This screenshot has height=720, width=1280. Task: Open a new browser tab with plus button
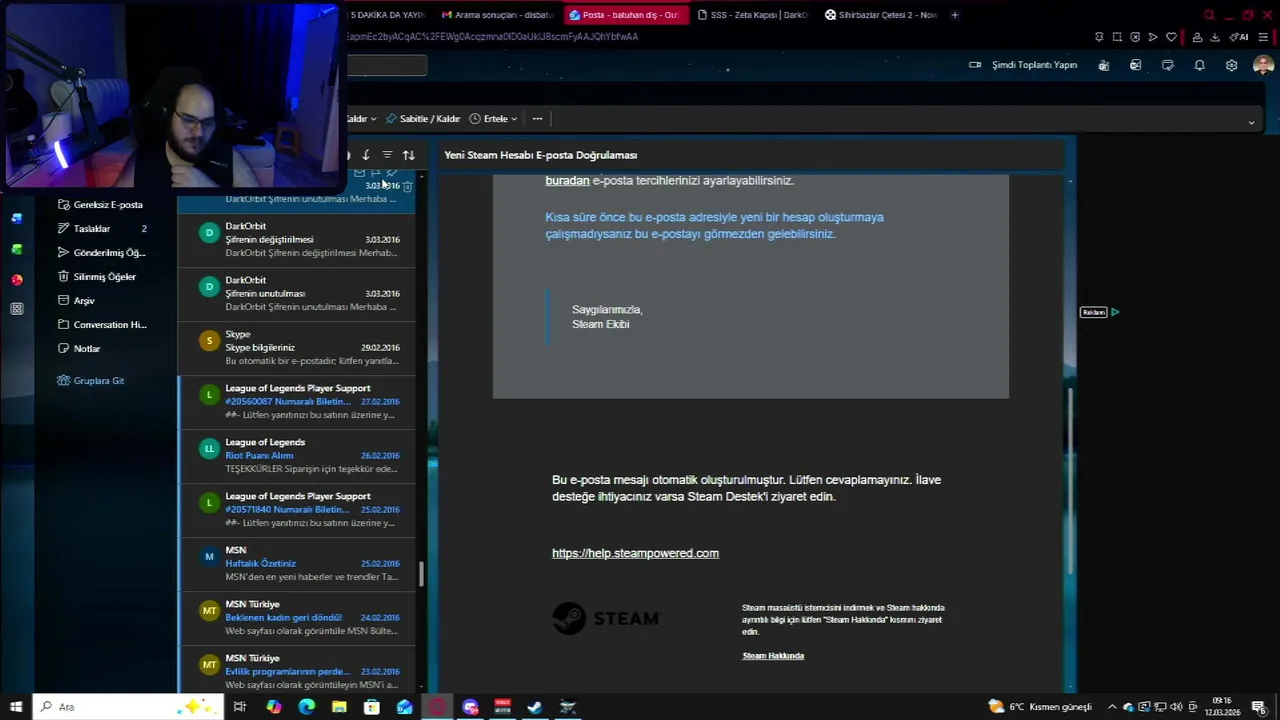point(954,15)
